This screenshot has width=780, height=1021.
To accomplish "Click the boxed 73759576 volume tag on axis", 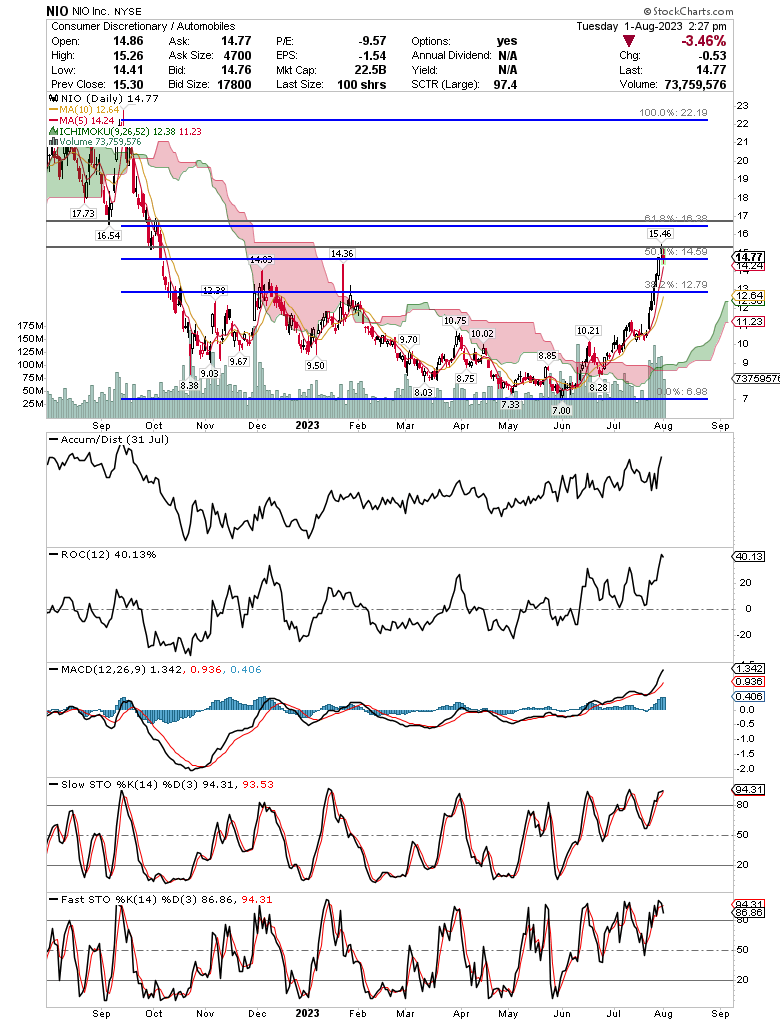I will [x=756, y=378].
